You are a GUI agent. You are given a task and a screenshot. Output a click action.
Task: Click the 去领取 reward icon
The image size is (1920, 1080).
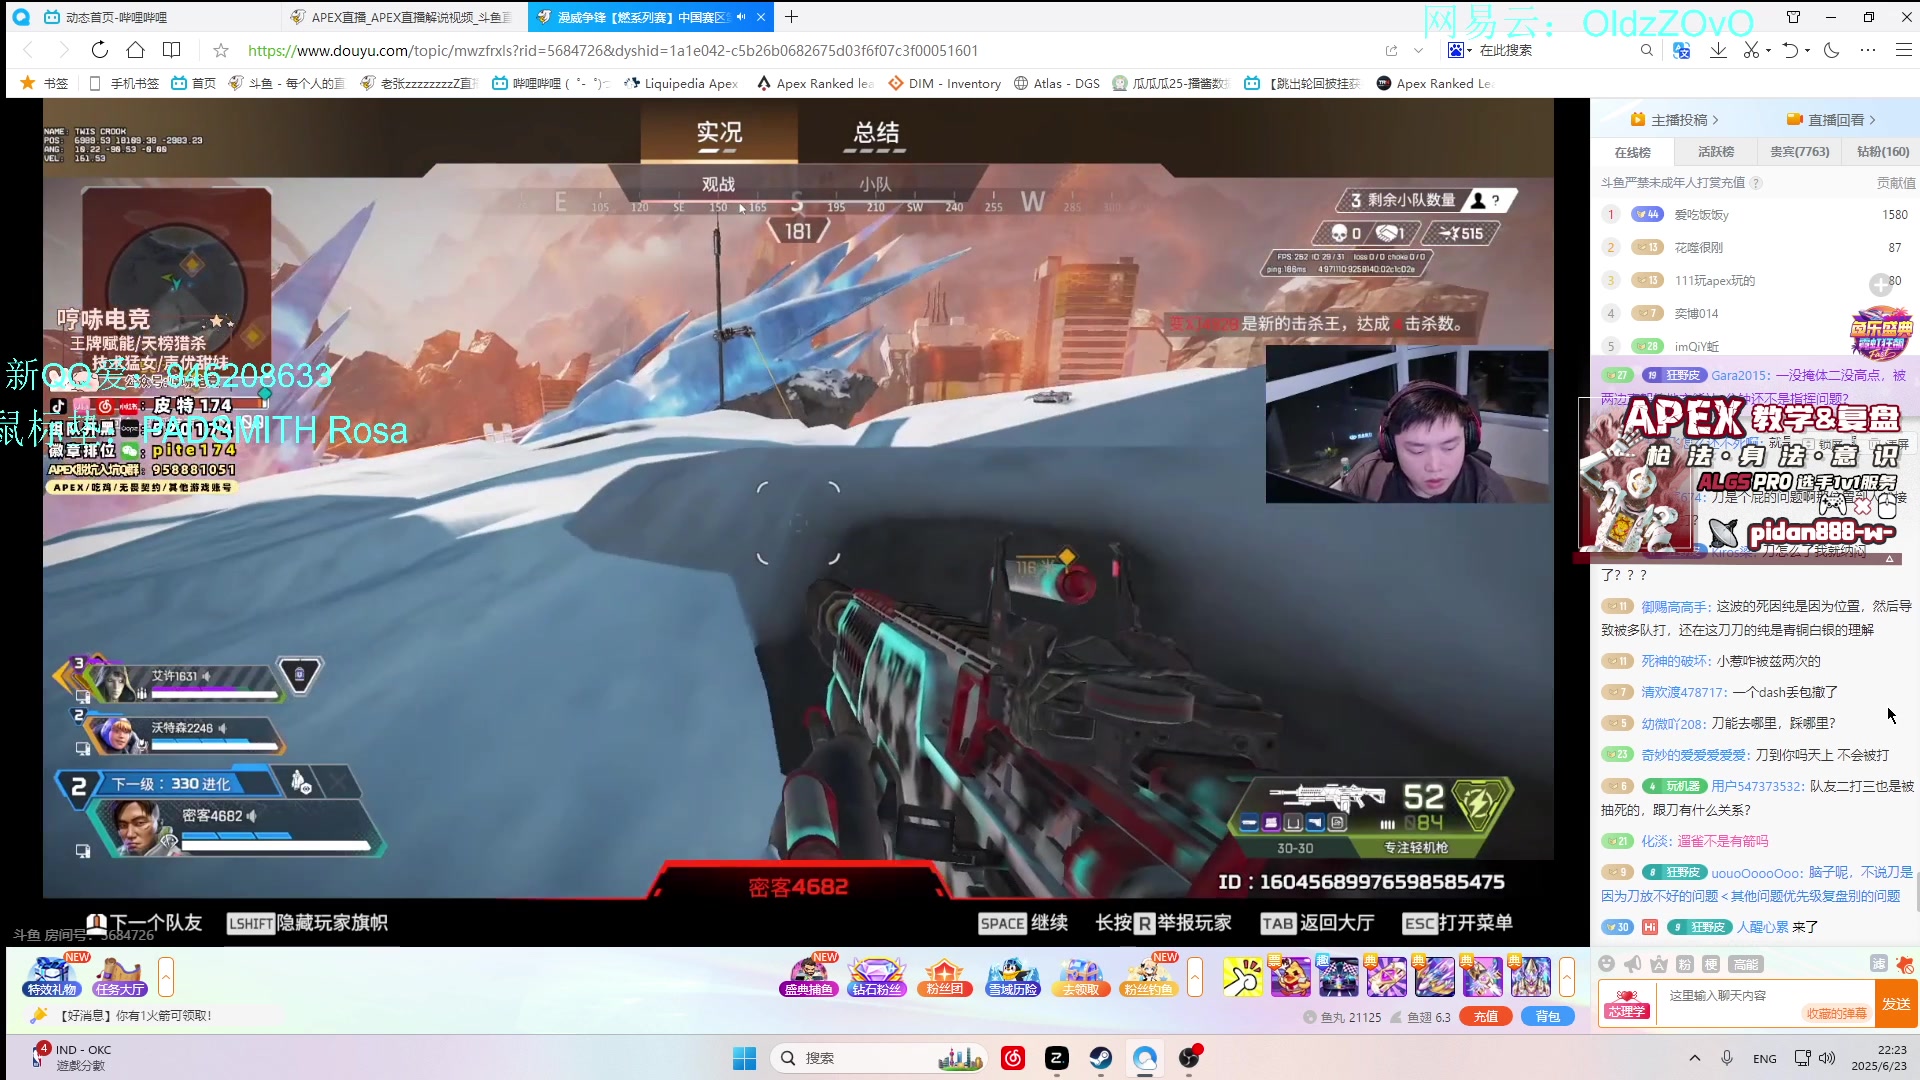(x=1081, y=977)
